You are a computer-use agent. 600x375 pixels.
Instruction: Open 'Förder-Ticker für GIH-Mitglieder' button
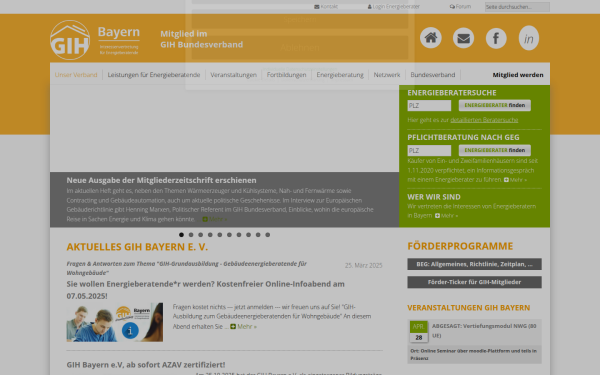(474, 282)
